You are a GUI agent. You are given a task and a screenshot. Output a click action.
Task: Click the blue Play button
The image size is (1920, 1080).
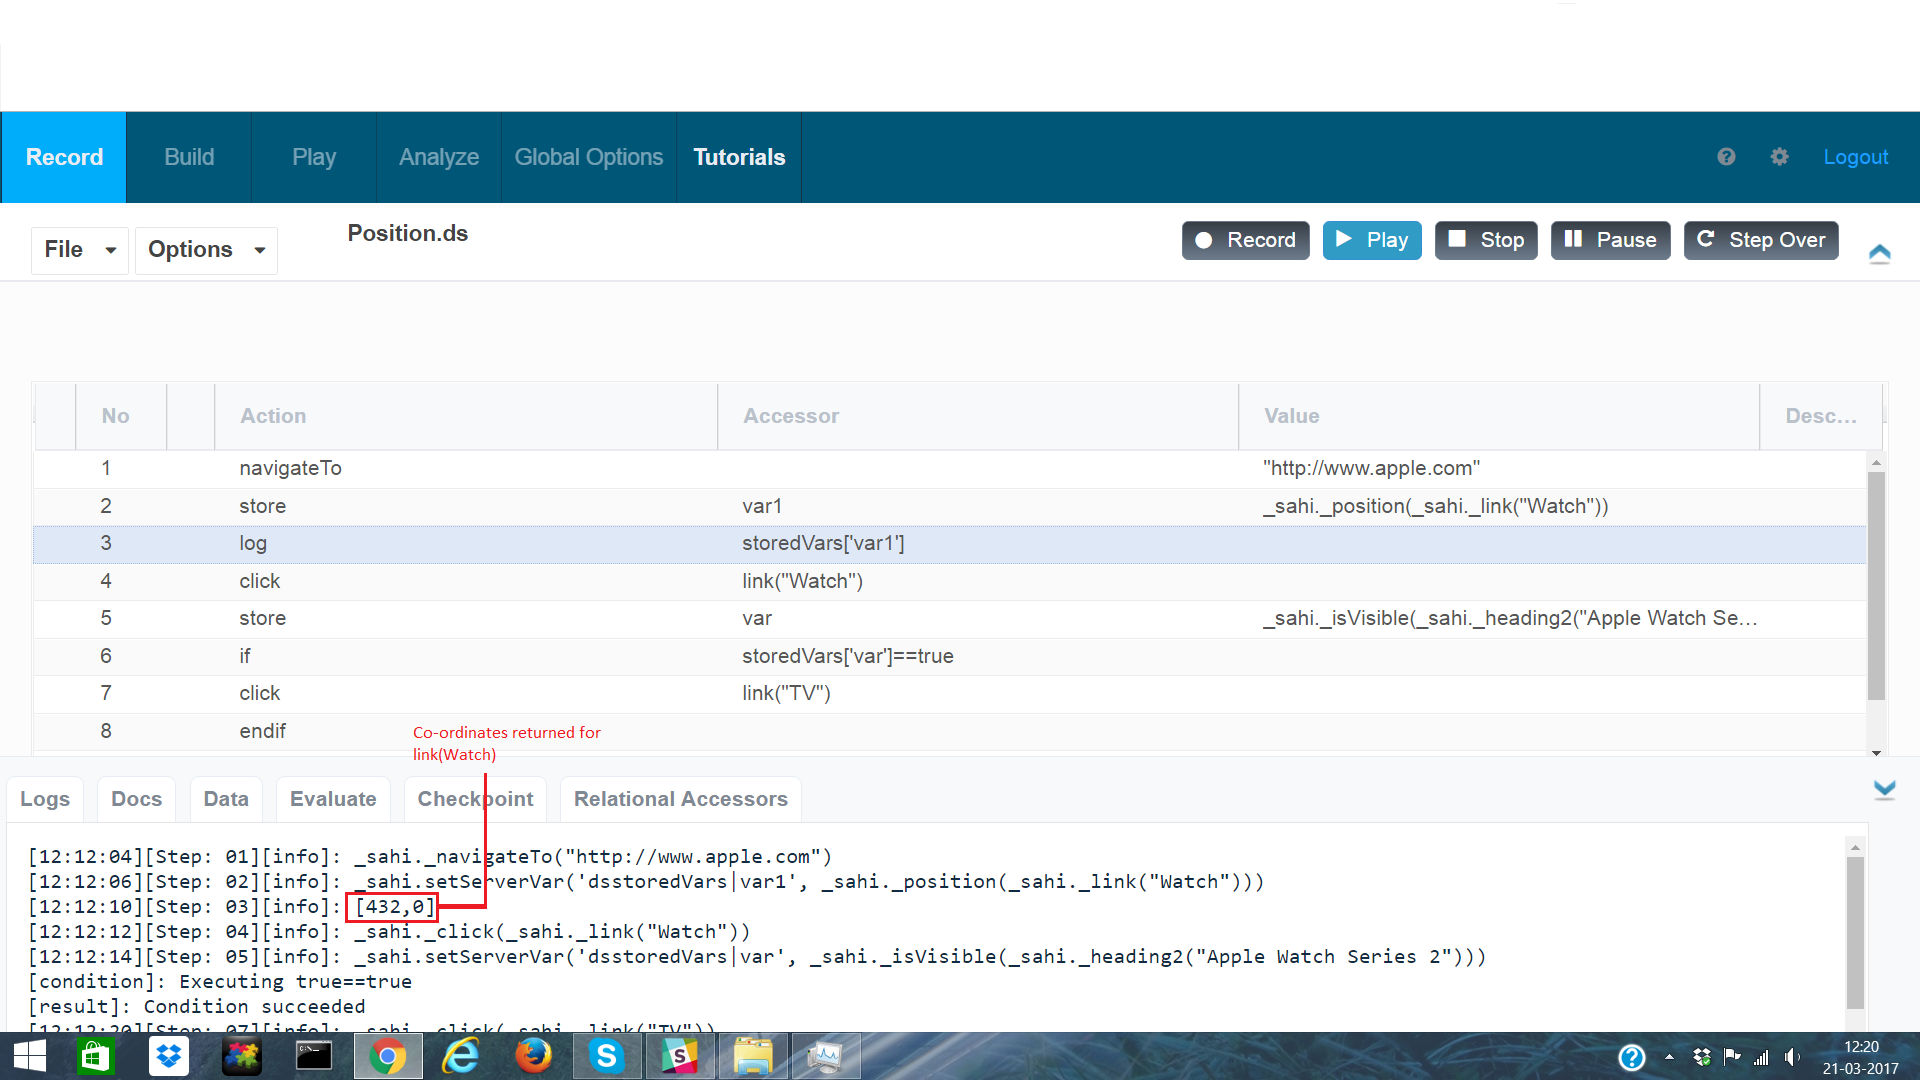(1372, 240)
